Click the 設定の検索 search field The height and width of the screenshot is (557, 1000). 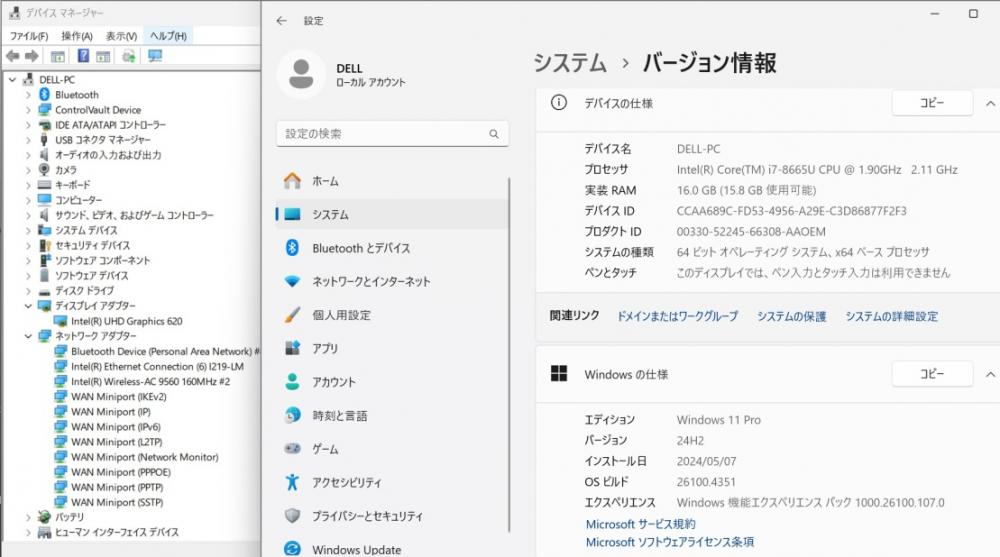click(x=392, y=134)
